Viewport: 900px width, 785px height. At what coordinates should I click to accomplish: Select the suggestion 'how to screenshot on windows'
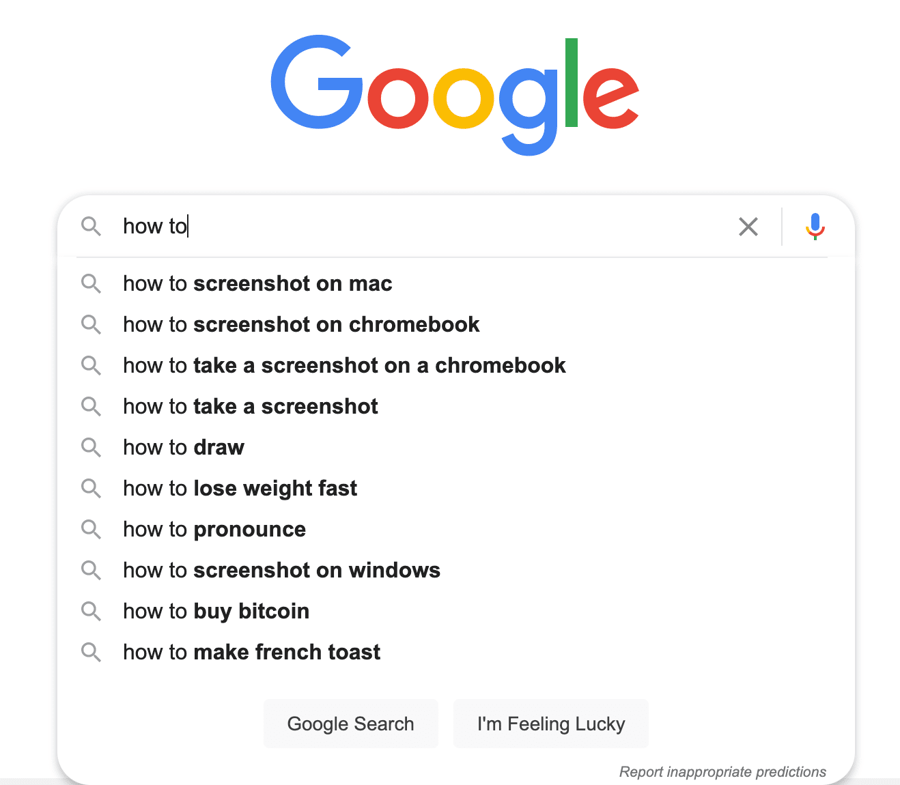pos(281,570)
